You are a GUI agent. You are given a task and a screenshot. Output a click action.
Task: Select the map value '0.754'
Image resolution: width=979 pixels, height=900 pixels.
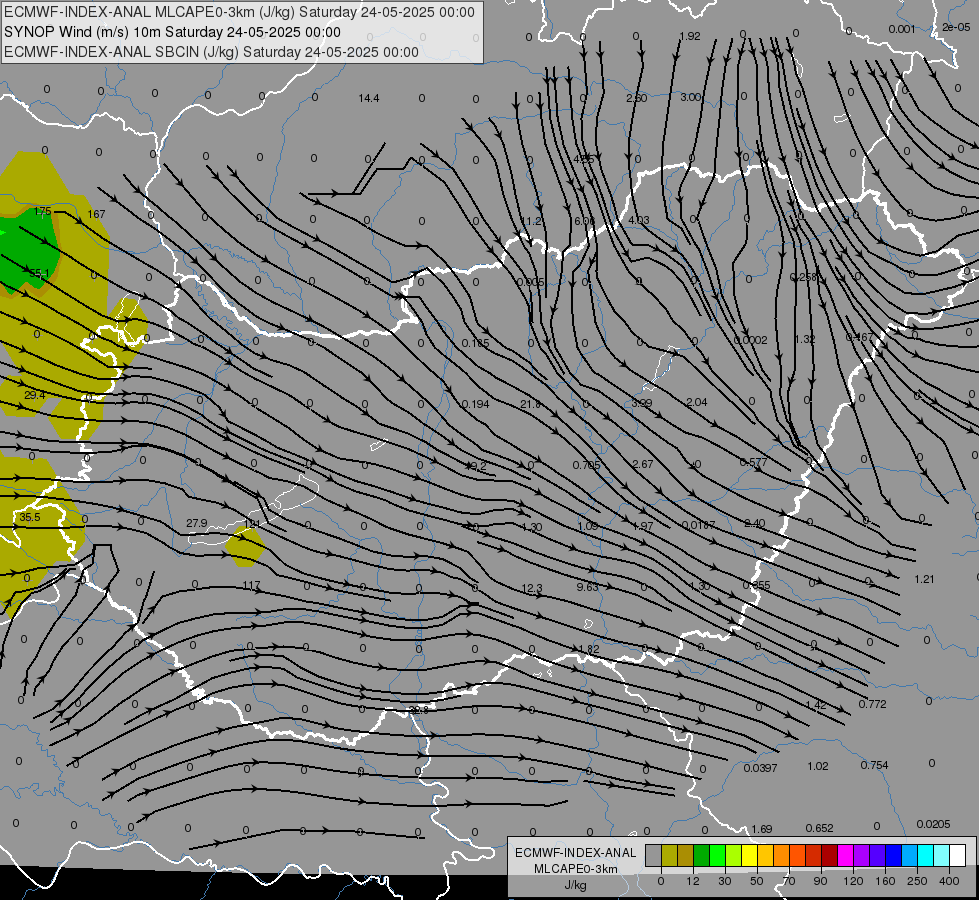(874, 765)
